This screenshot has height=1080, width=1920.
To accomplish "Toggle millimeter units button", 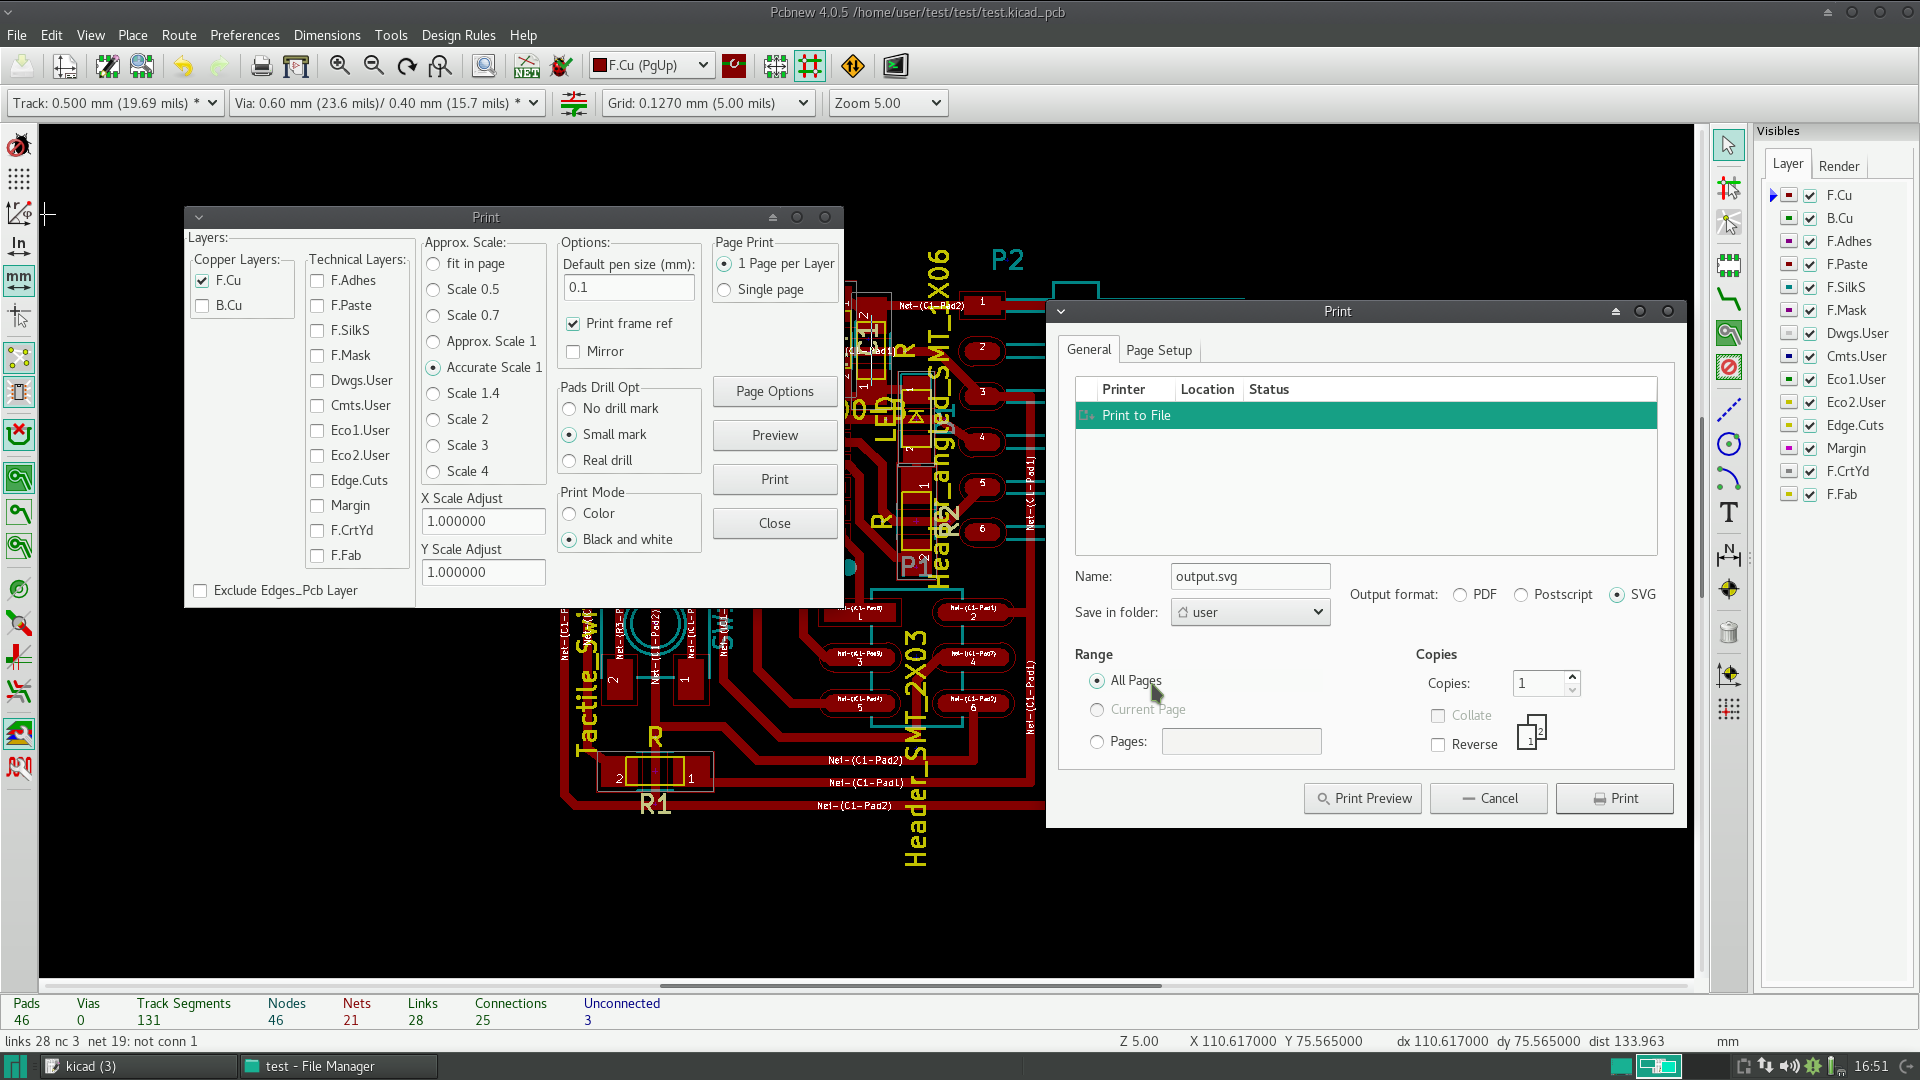I will 19,281.
